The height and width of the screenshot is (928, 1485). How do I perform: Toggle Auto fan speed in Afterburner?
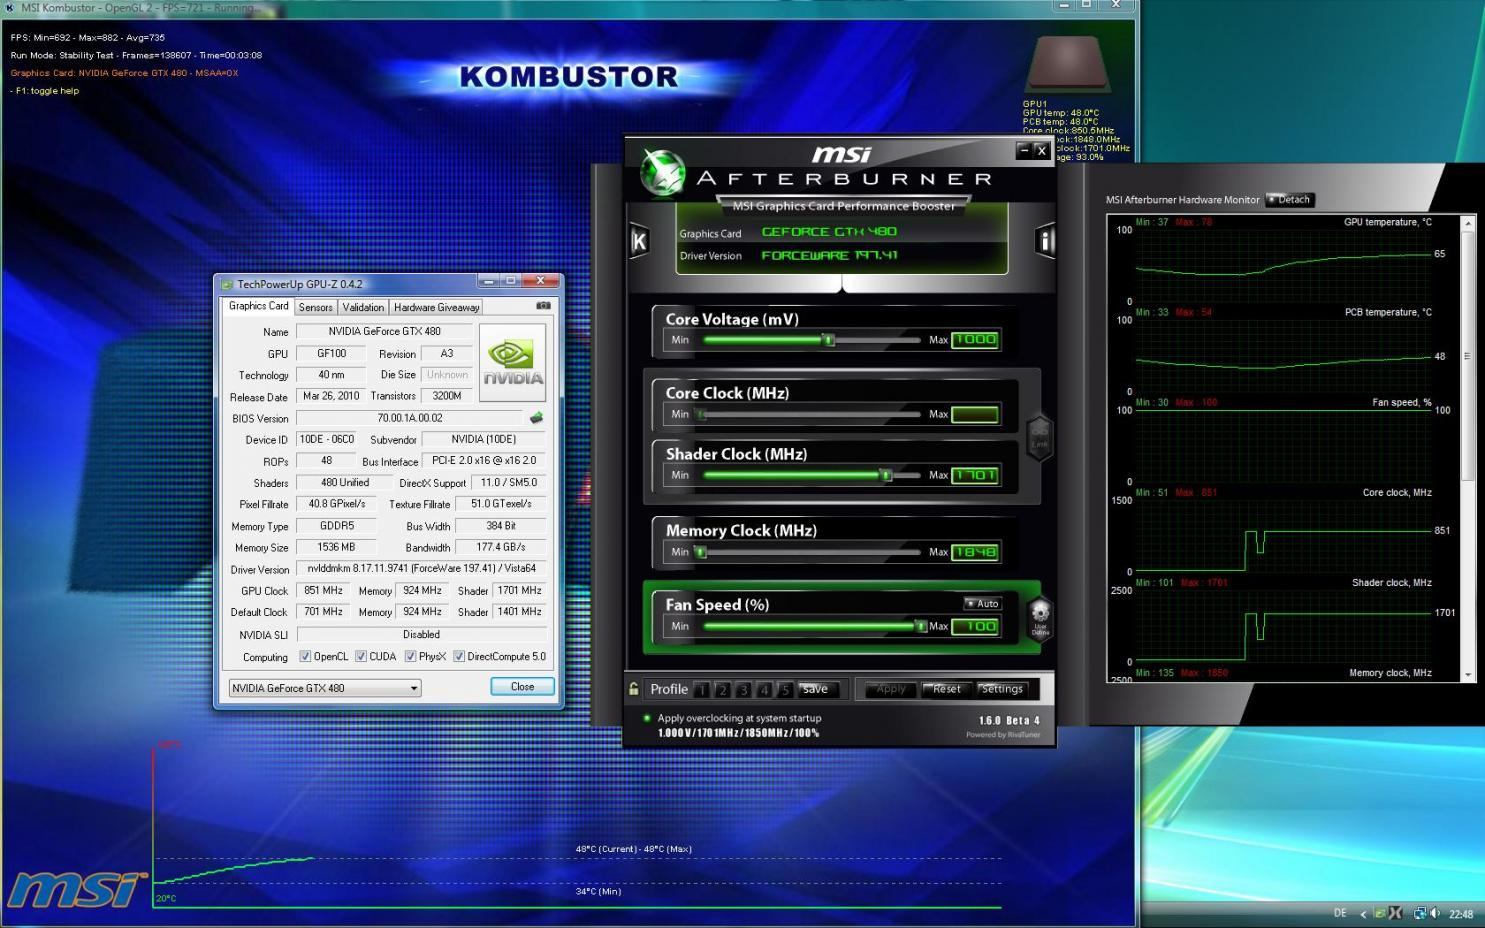[x=982, y=603]
